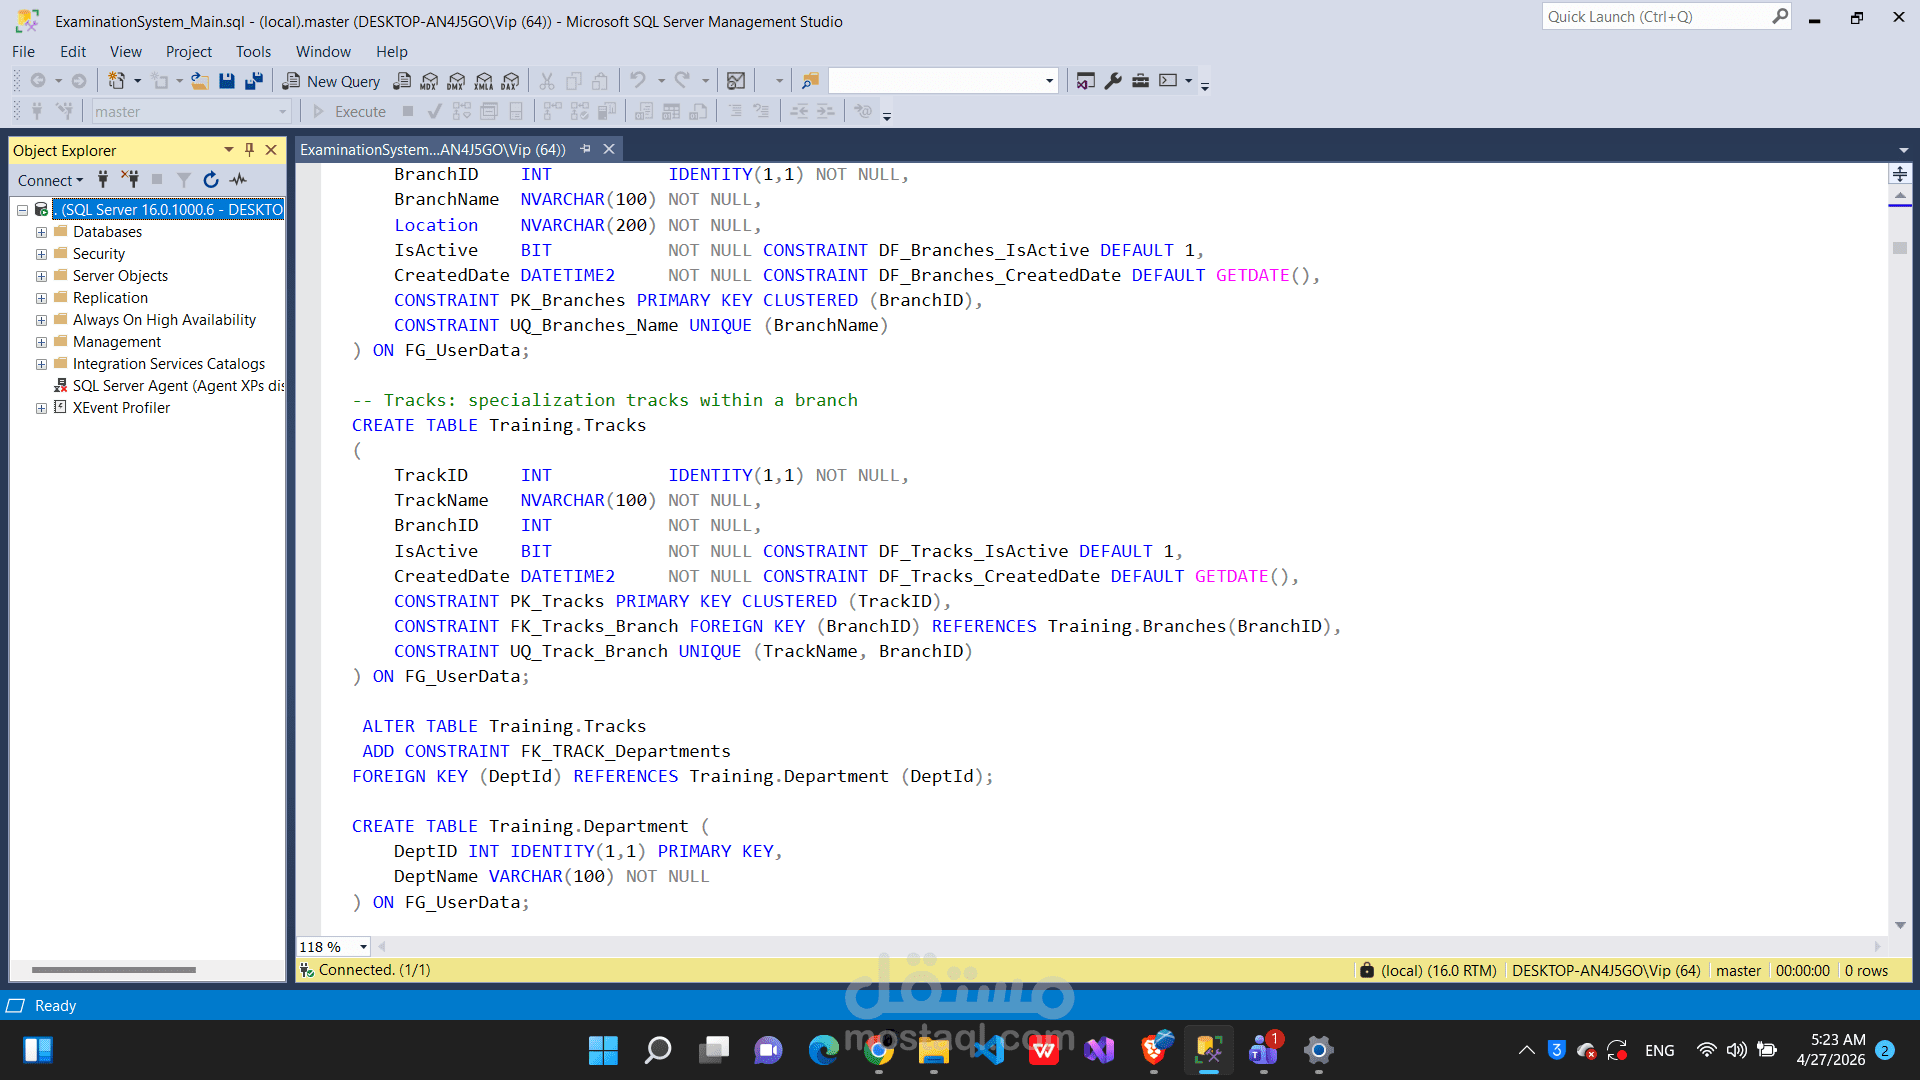Expand Integration Services Catalogs folder
This screenshot has width=1920, height=1080.
pyautogui.click(x=41, y=364)
